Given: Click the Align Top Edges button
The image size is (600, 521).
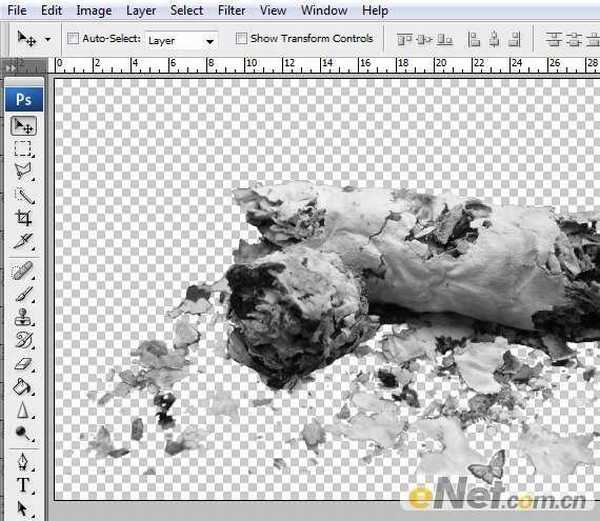Looking at the screenshot, I should [x=405, y=40].
